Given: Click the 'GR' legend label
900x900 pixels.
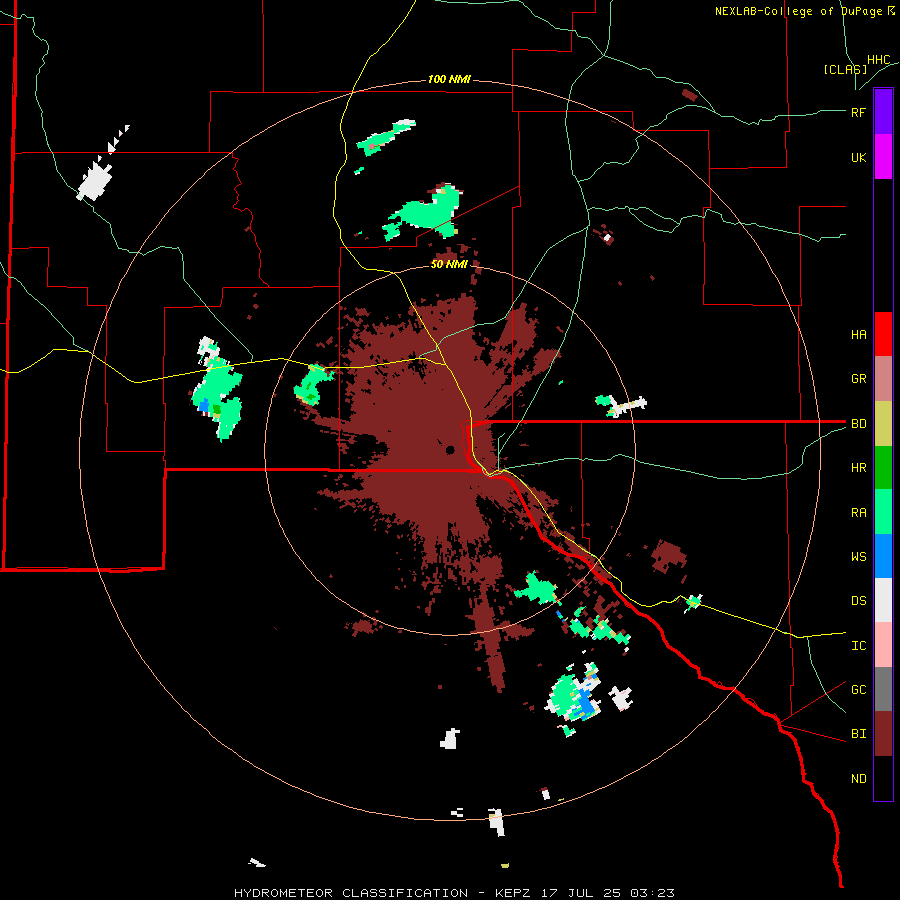Looking at the screenshot, I should pyautogui.click(x=858, y=379).
